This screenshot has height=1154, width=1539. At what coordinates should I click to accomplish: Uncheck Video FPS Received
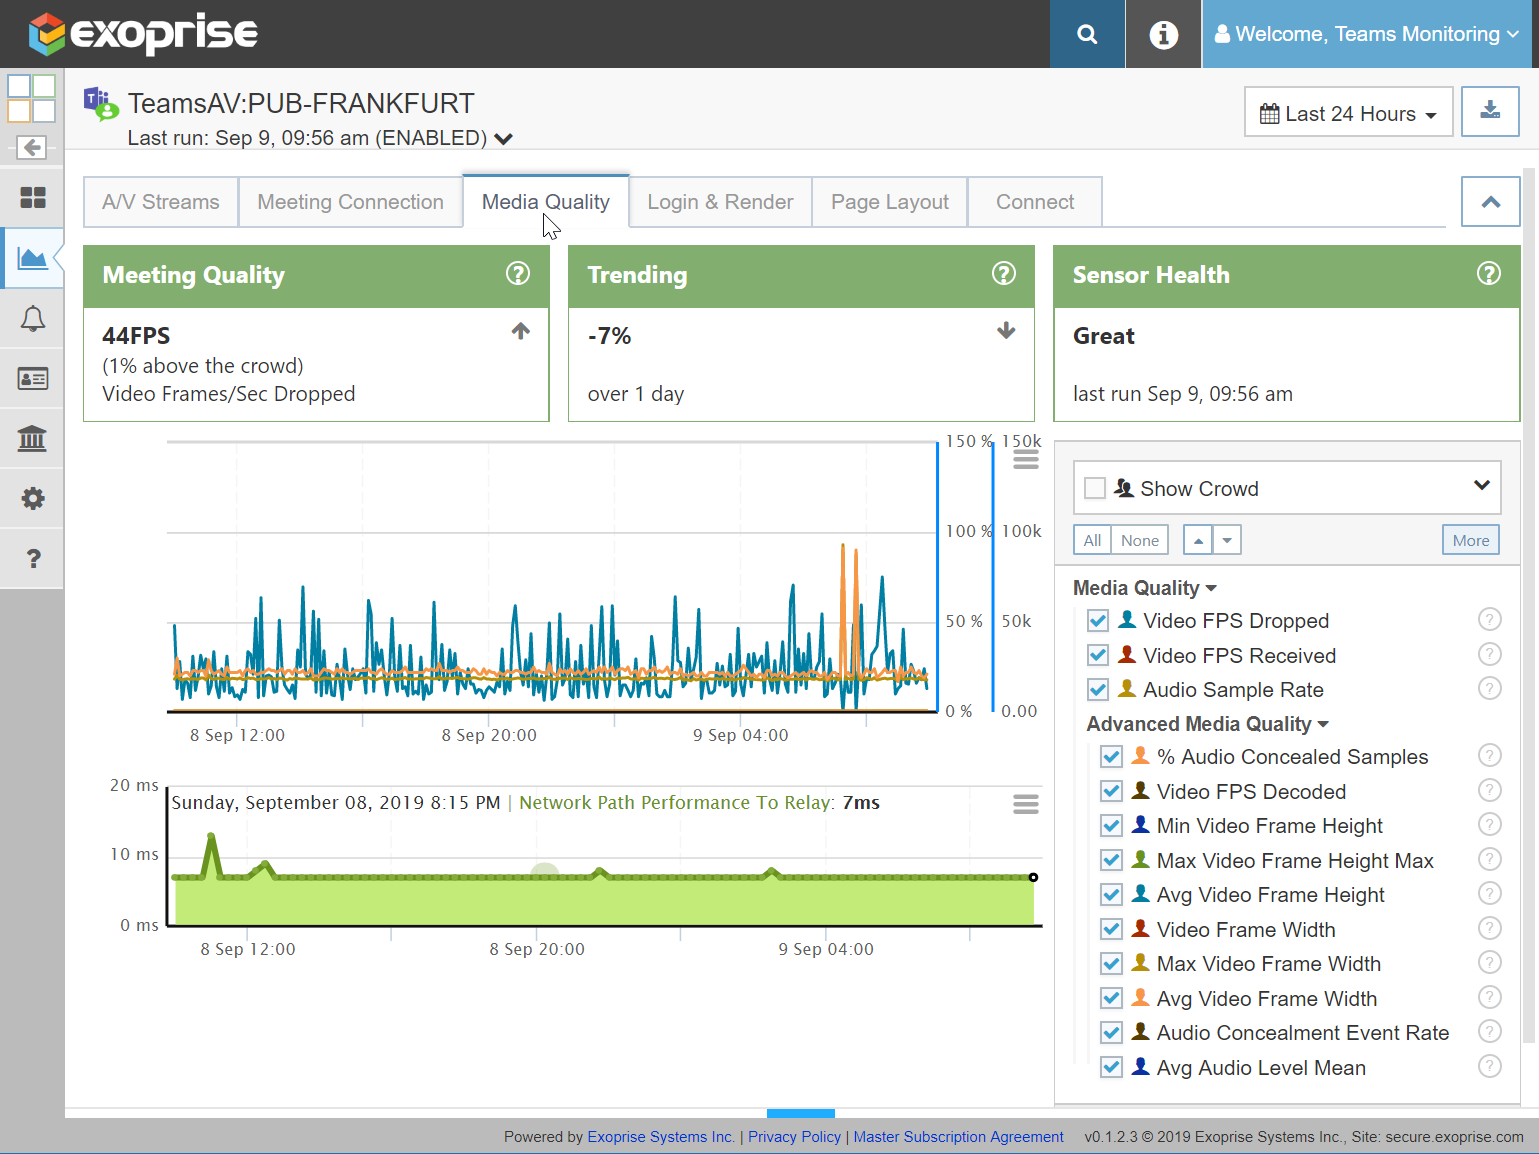click(1098, 655)
